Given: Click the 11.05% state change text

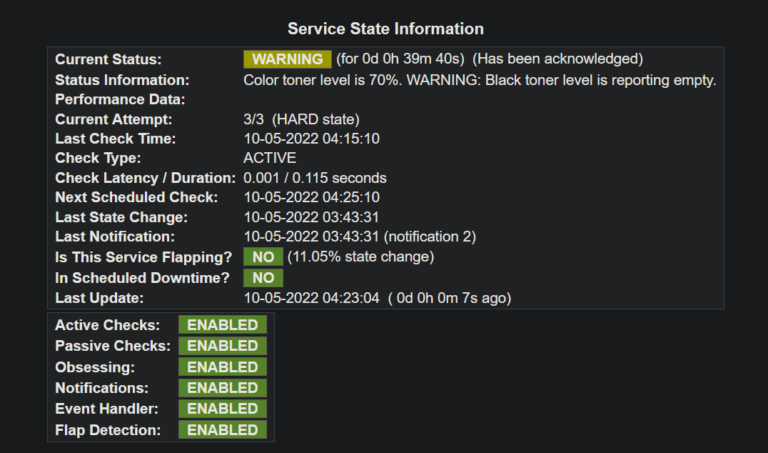Looking at the screenshot, I should pos(360,257).
